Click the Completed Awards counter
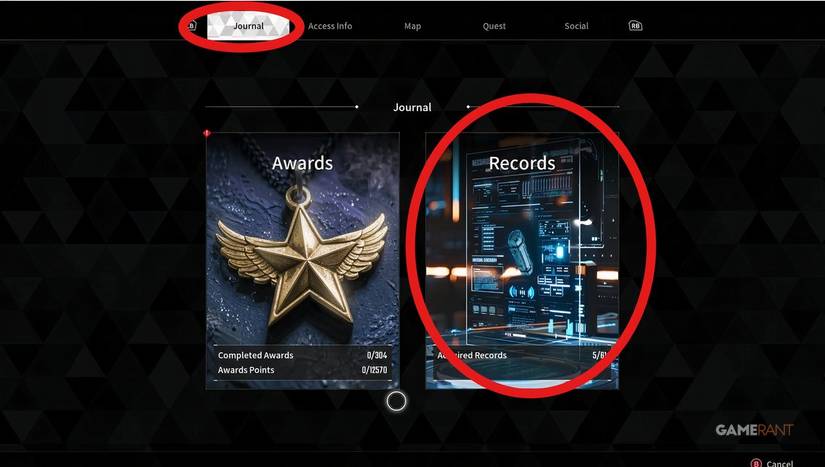The image size is (825, 467). point(302,355)
